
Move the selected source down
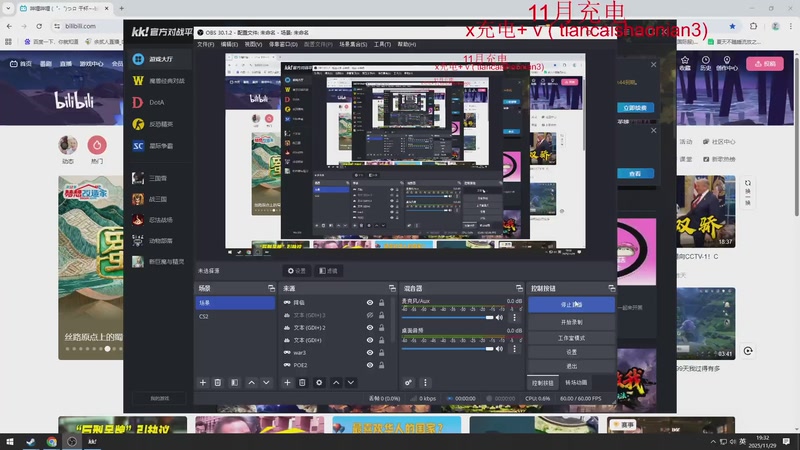pyautogui.click(x=351, y=383)
